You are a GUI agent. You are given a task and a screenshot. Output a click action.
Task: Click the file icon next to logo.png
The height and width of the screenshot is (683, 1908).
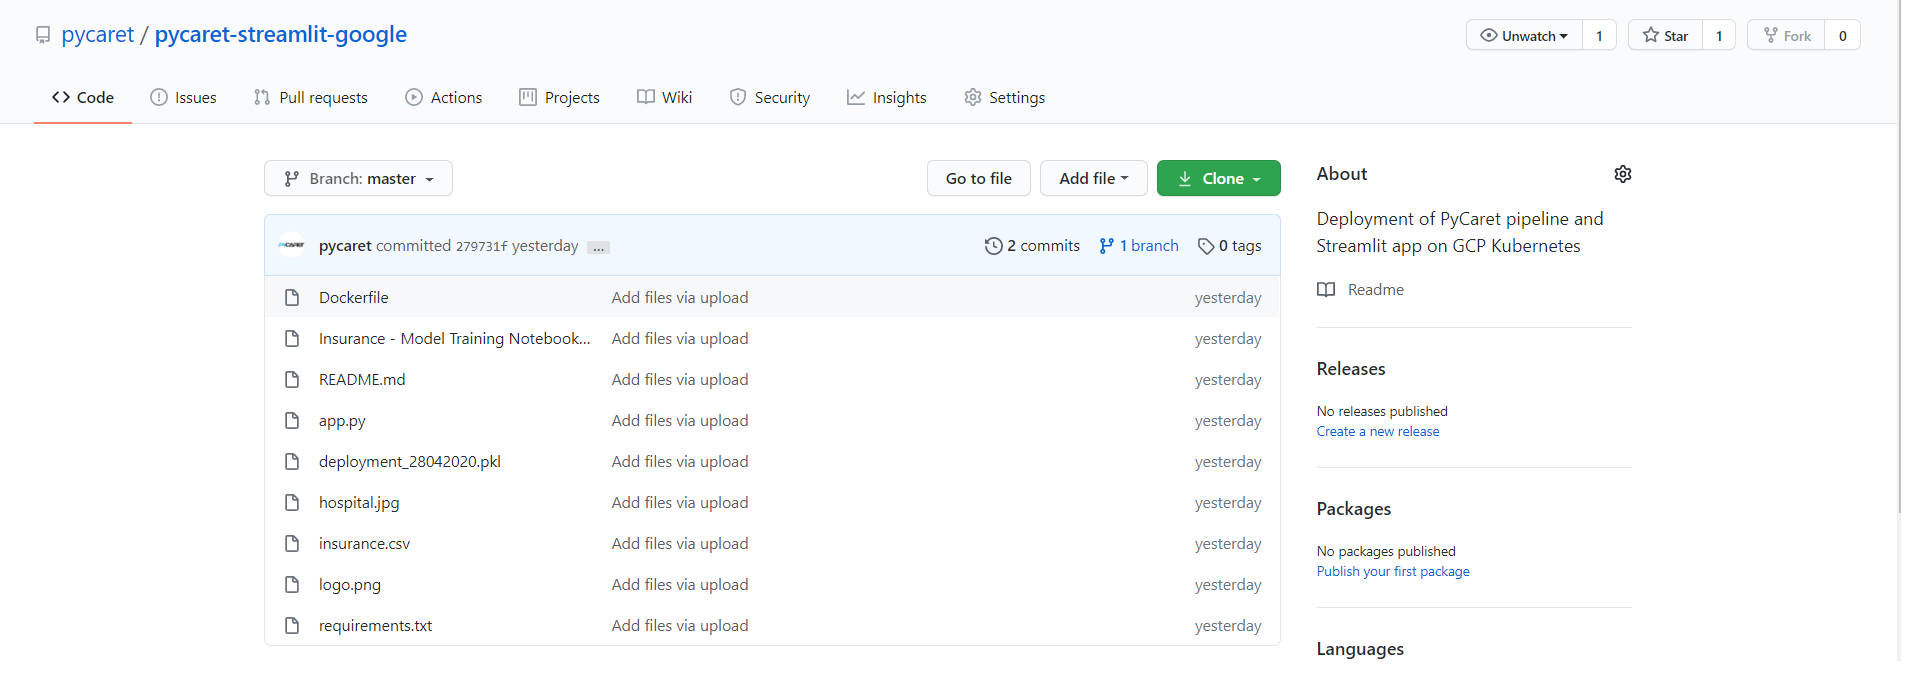pos(292,584)
